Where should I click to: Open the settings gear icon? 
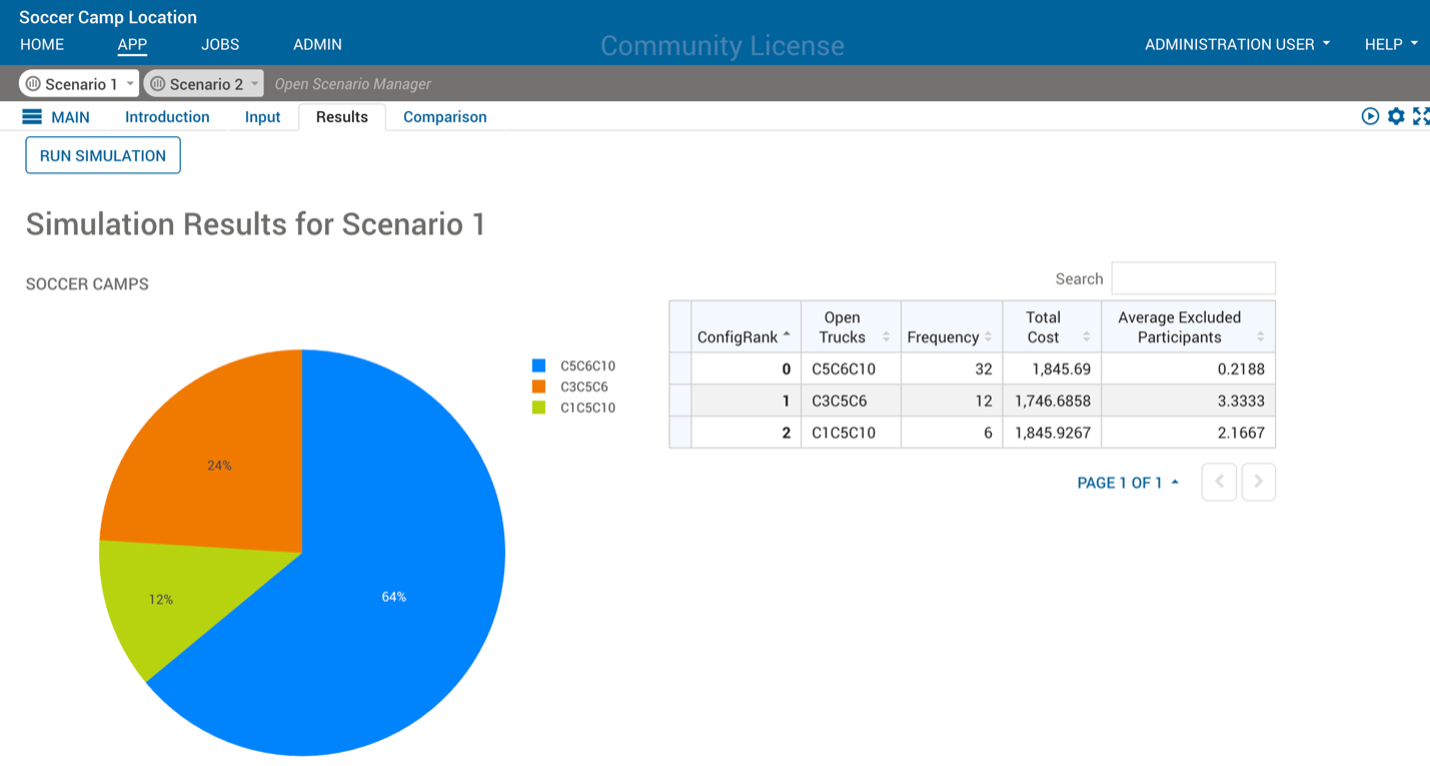tap(1396, 117)
